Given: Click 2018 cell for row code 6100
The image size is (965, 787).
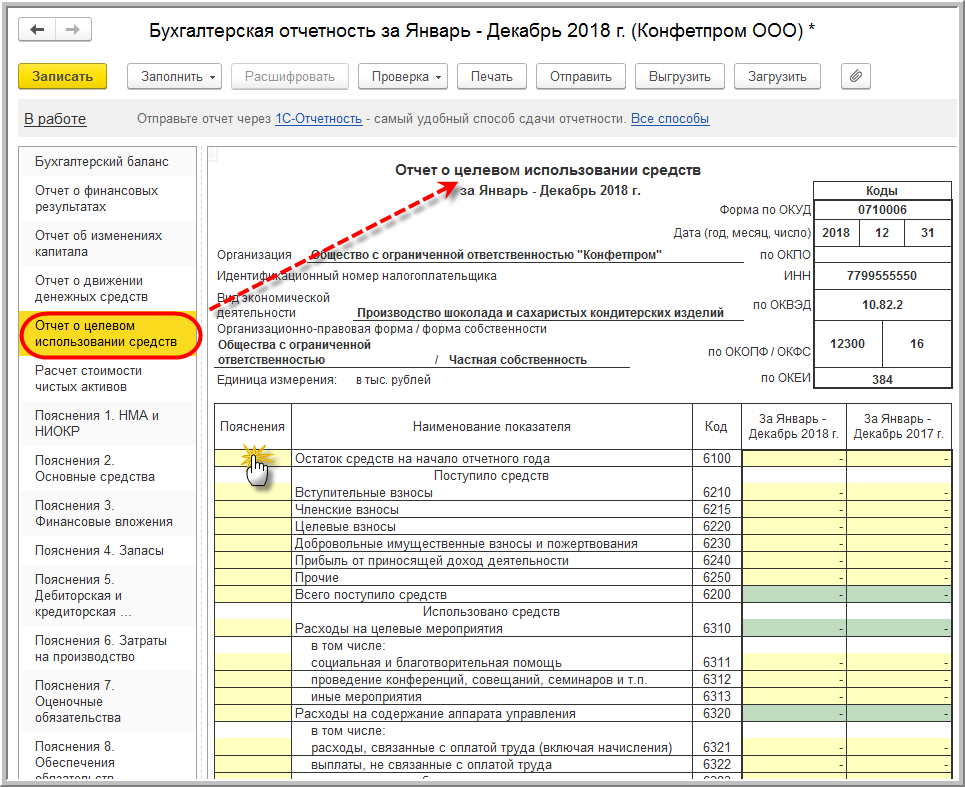Looking at the screenshot, I should click(x=794, y=458).
